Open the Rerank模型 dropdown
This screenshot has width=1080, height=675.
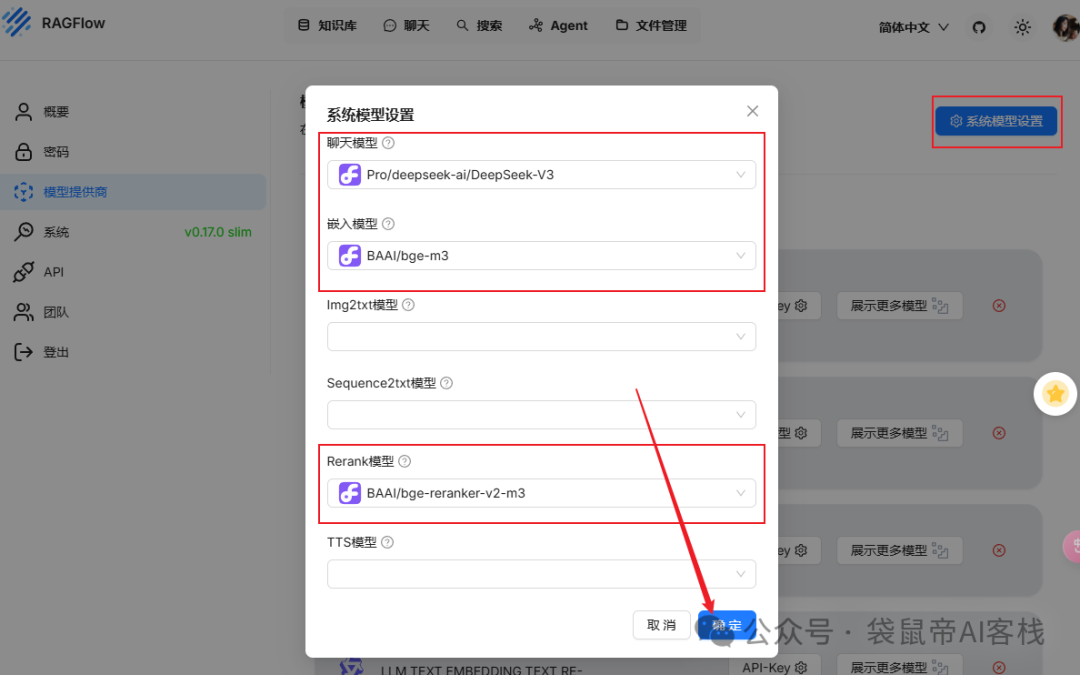541,493
